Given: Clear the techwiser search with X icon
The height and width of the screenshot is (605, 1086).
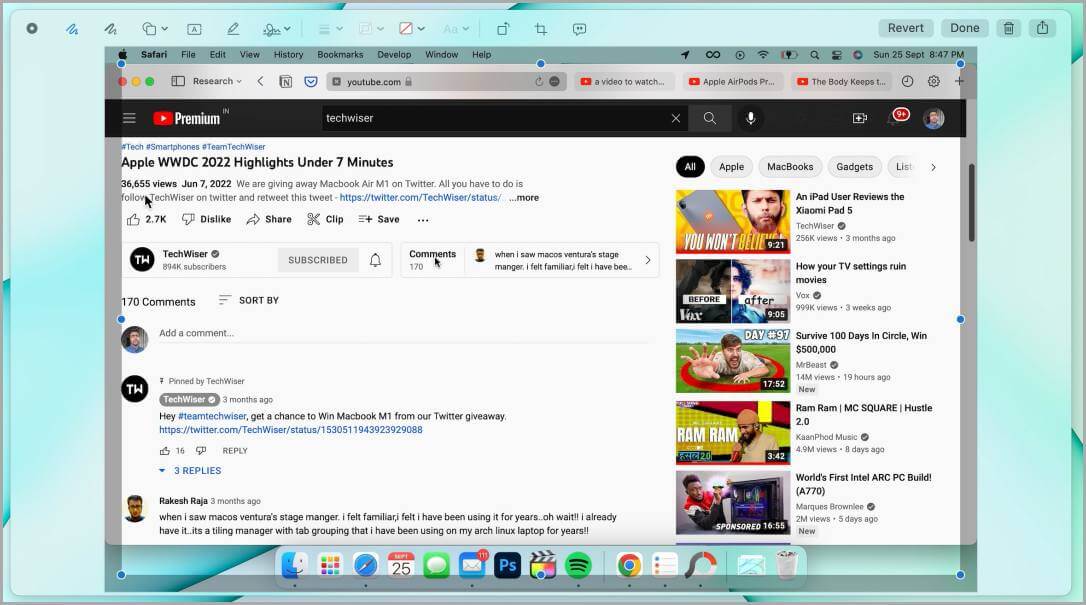Looking at the screenshot, I should coord(676,118).
